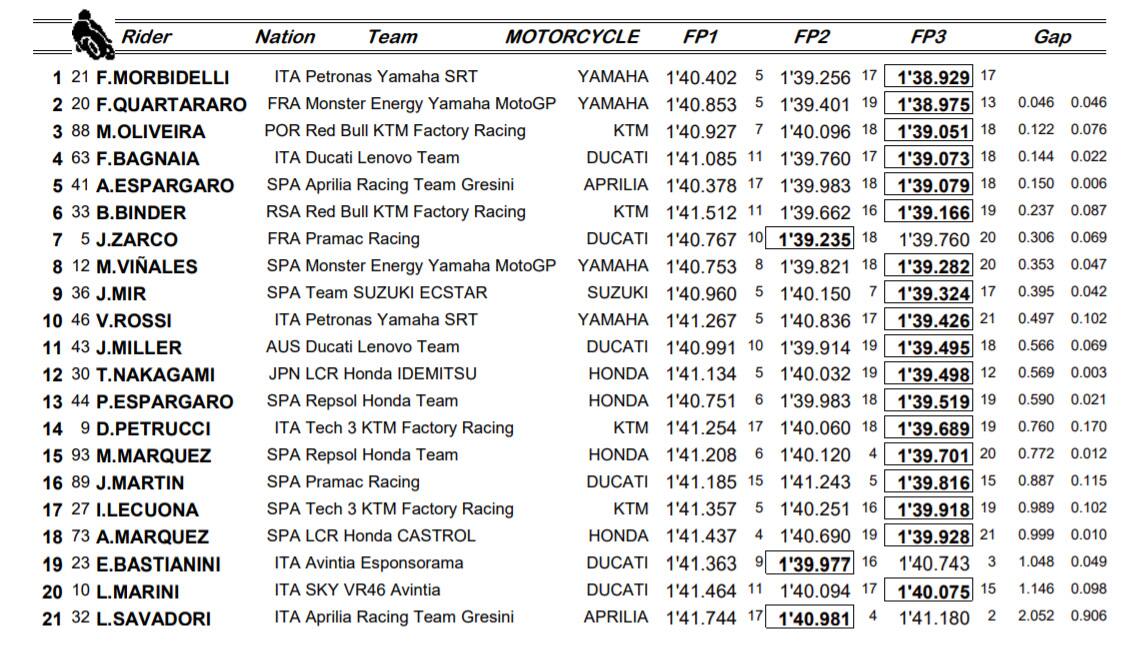
Task: Click the Red Bull KTM team for M.OLIVEIRA
Action: [x=407, y=130]
